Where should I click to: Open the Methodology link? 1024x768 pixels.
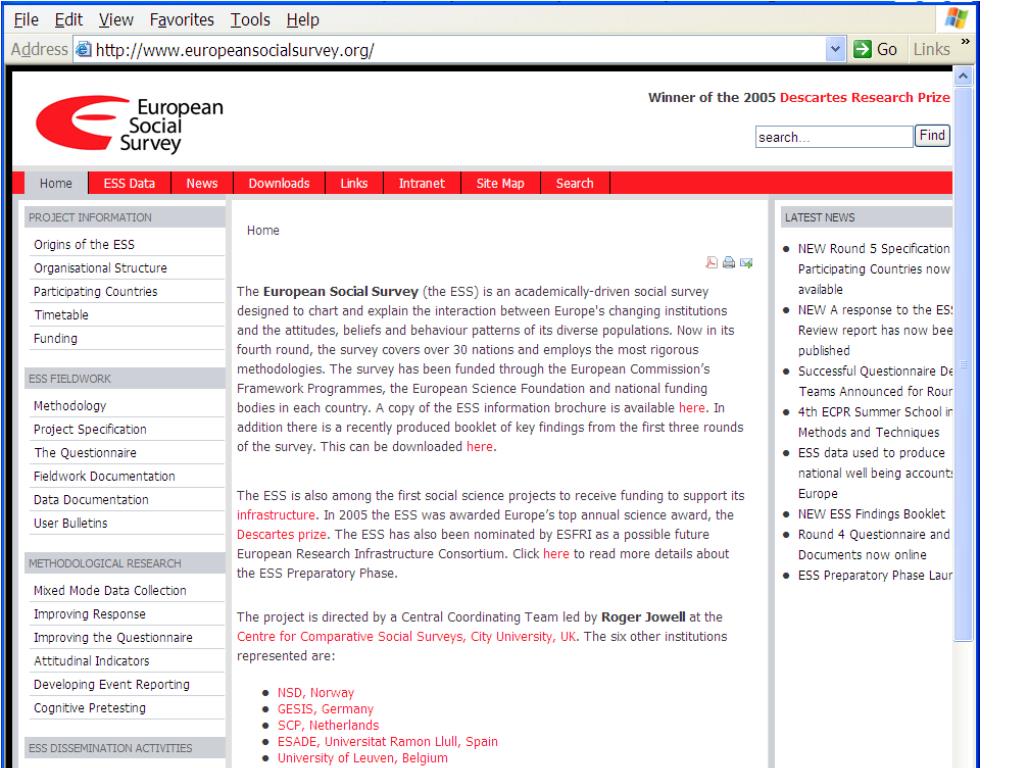70,406
